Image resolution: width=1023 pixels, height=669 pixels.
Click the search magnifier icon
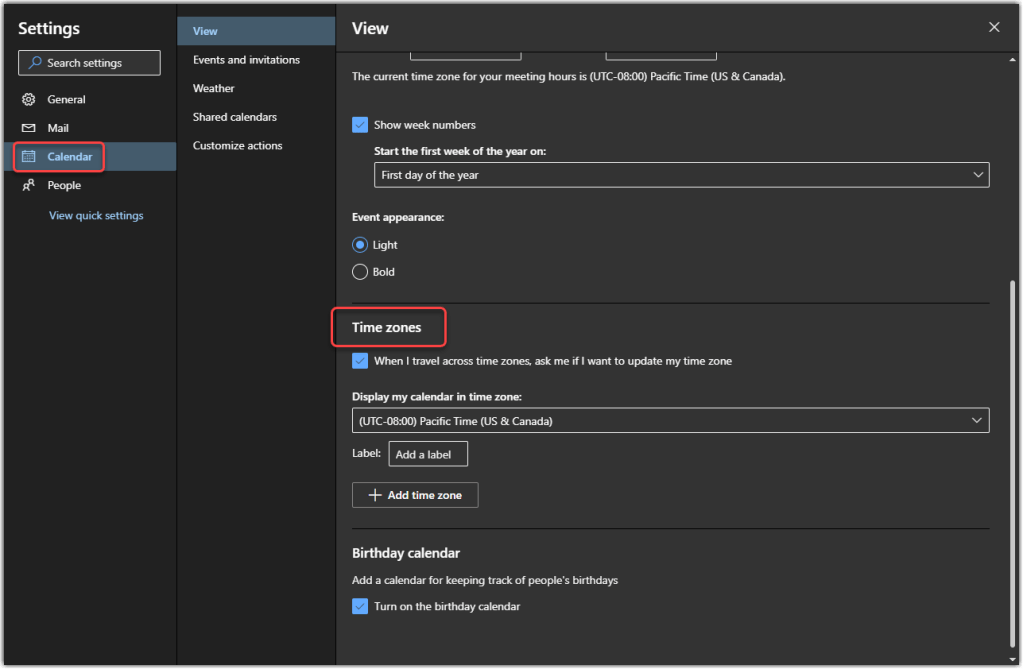35,63
